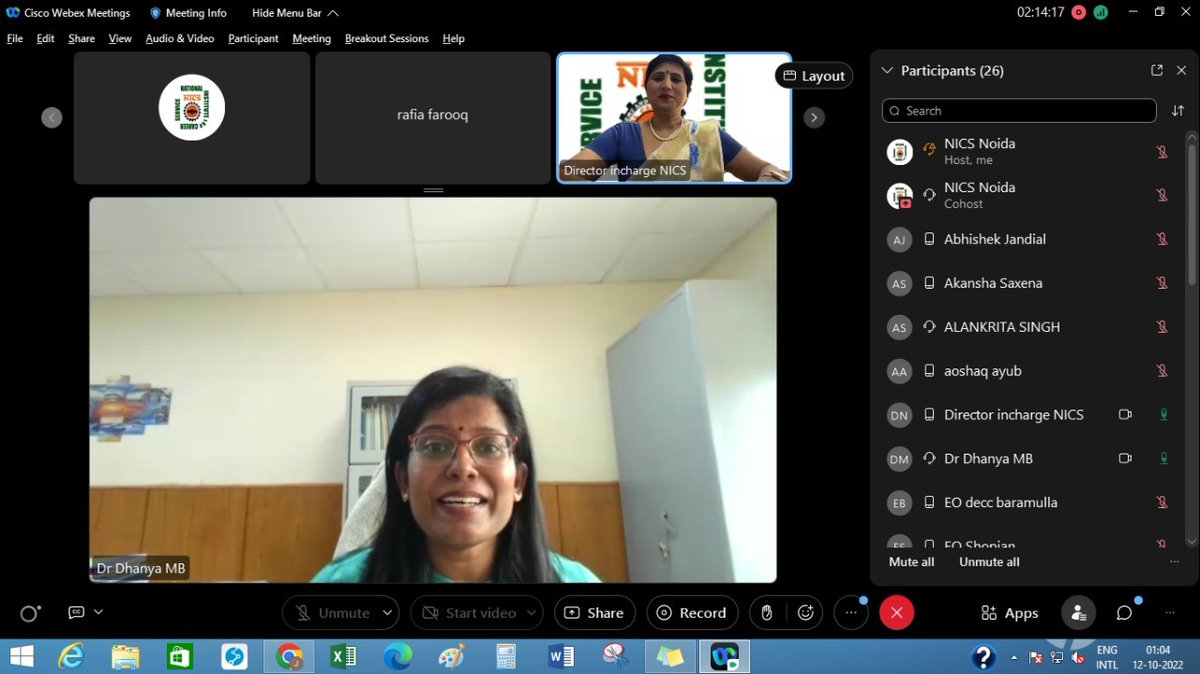Toggle the Participants panel icon

(1077, 613)
